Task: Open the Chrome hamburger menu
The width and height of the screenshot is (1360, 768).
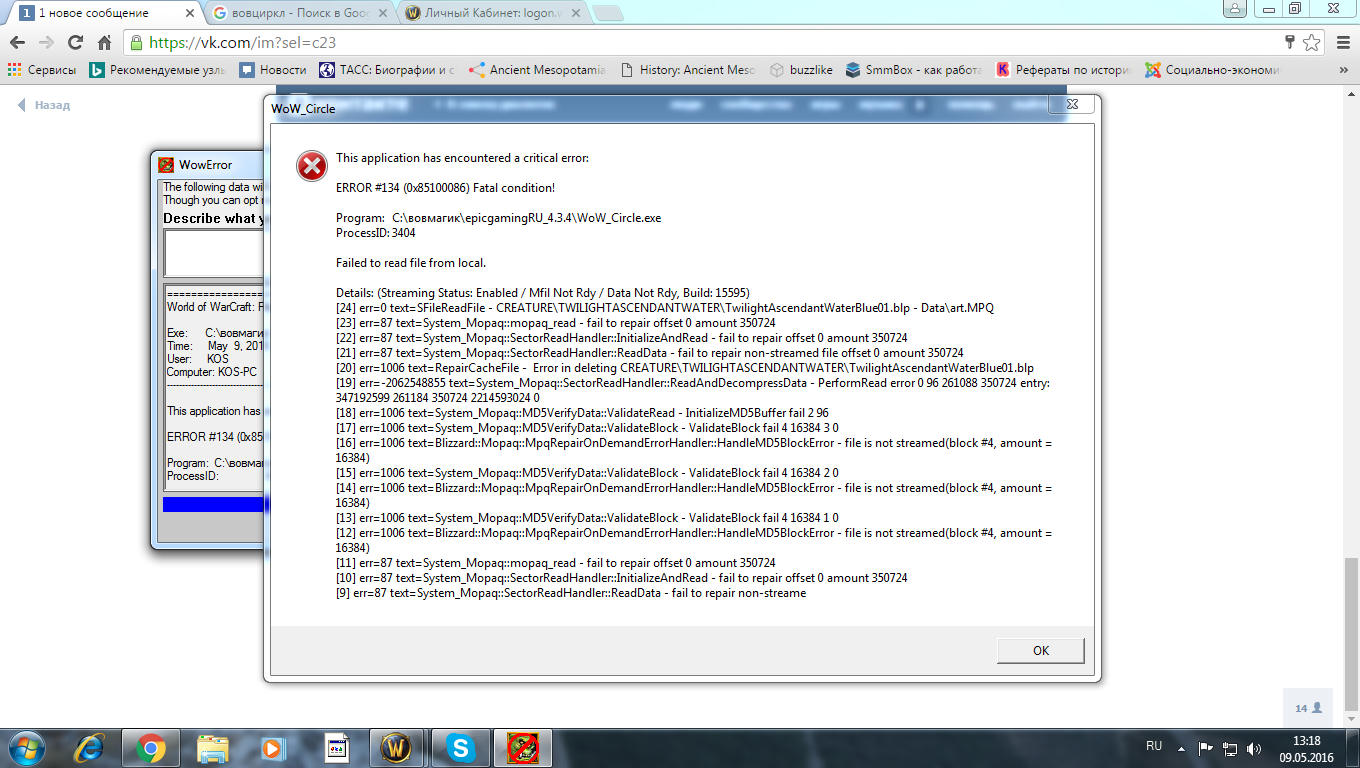Action: pos(1342,43)
